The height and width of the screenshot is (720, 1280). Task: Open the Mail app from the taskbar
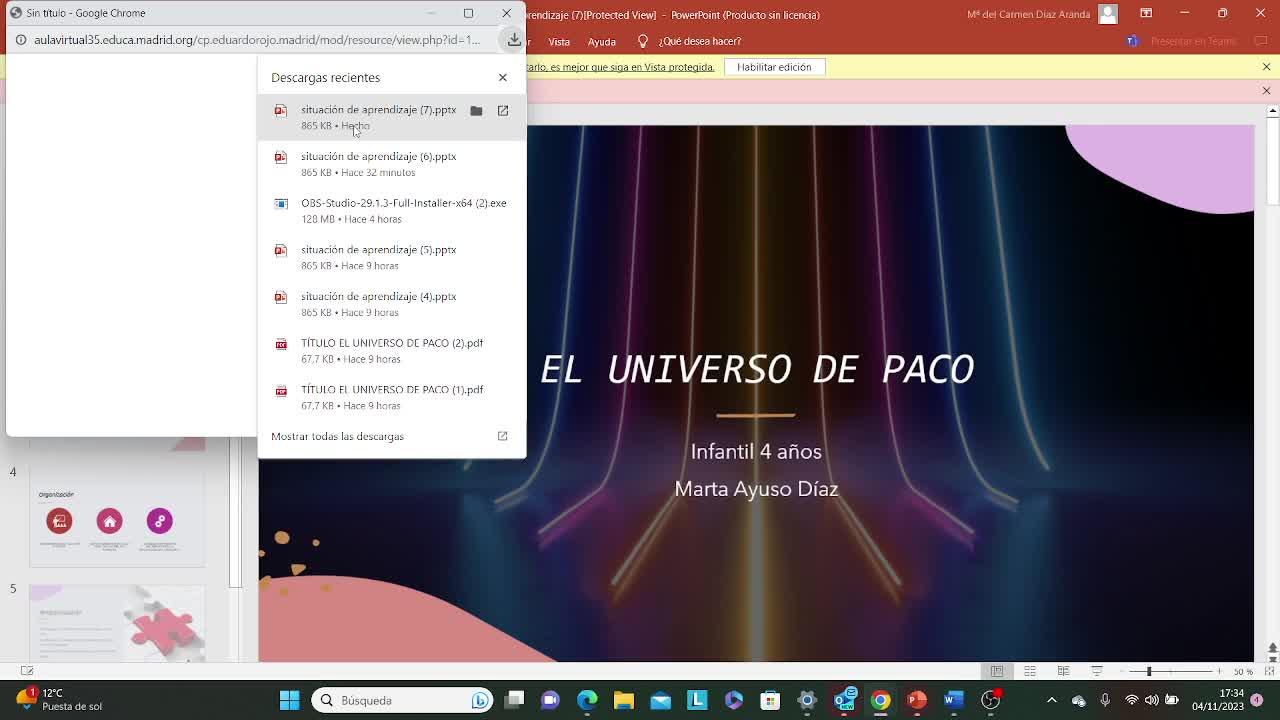point(660,700)
